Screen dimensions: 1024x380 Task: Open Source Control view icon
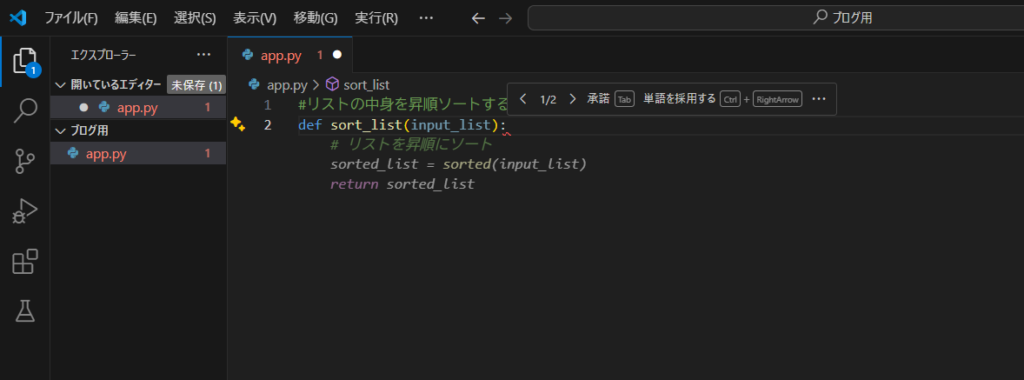pyautogui.click(x=25, y=161)
